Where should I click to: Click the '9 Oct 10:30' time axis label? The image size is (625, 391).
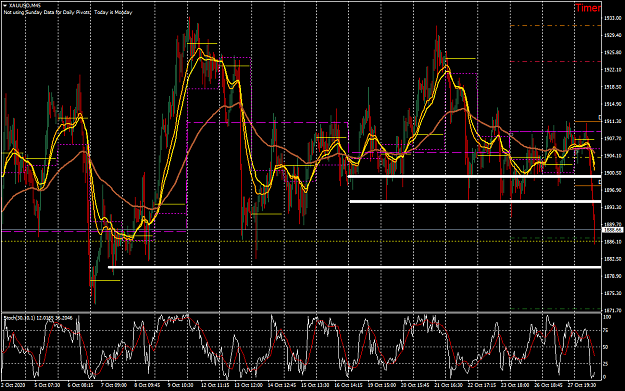pos(180,385)
